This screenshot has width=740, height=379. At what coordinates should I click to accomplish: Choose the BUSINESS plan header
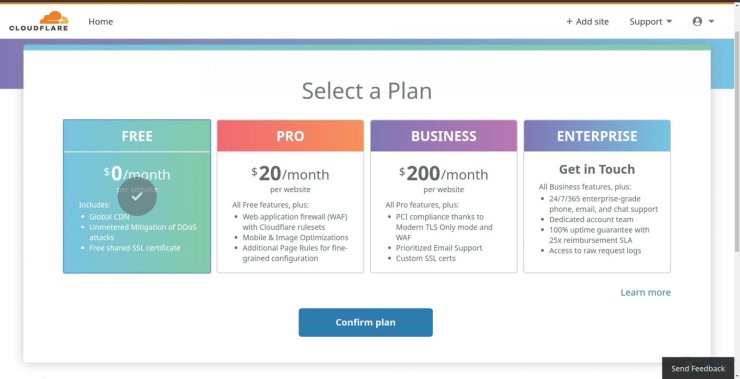[444, 136]
